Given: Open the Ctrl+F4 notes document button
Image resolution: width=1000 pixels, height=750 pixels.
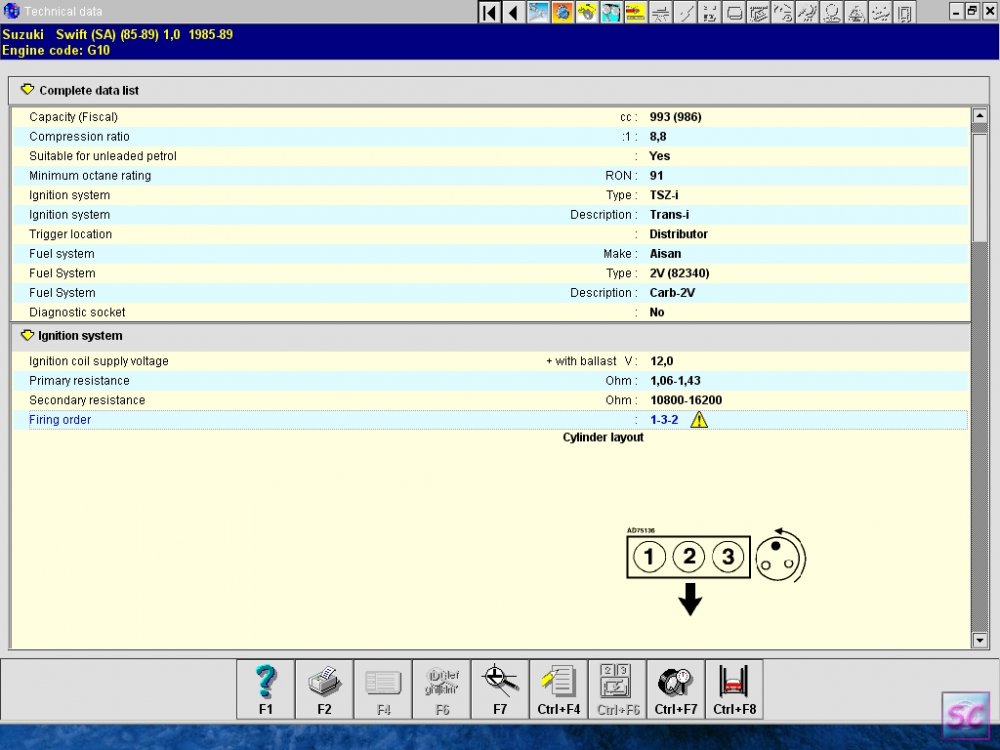Looking at the screenshot, I should point(559,689).
